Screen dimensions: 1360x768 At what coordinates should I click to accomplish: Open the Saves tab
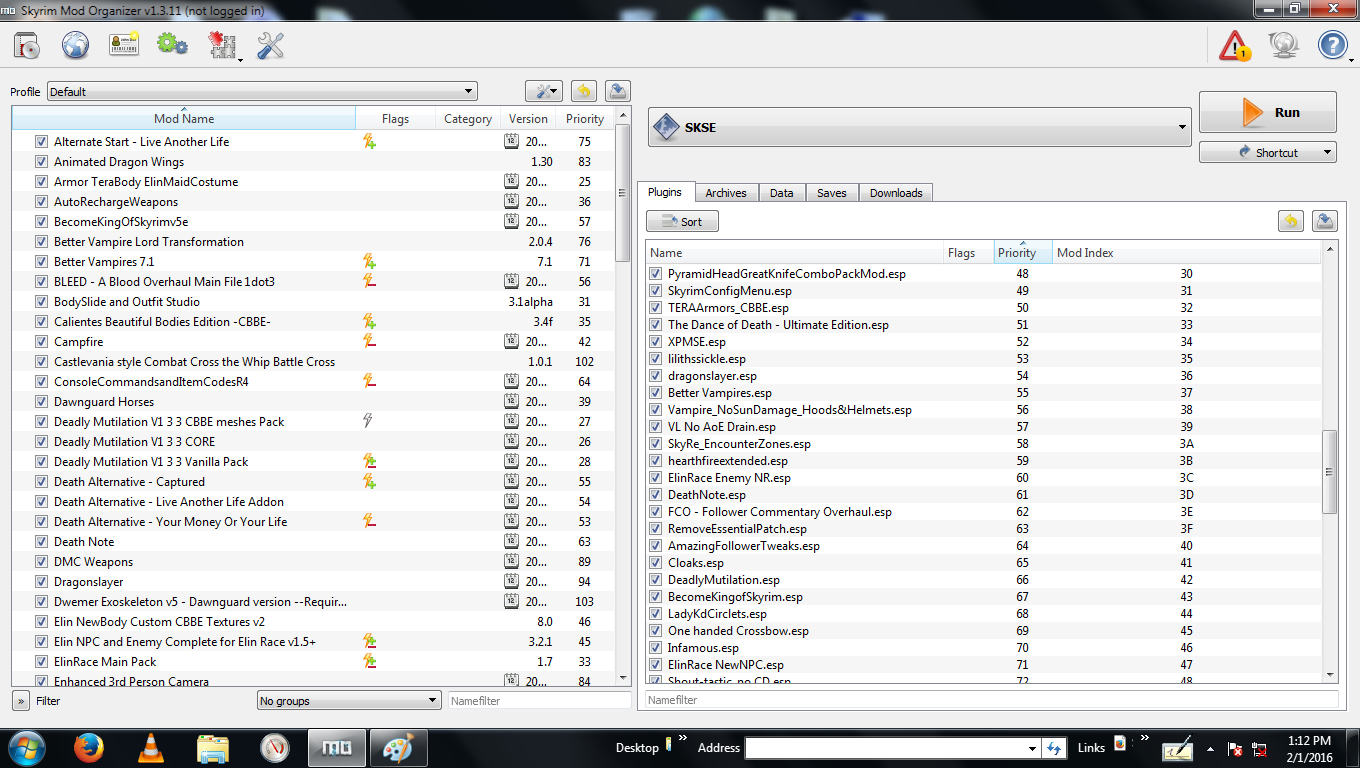832,193
